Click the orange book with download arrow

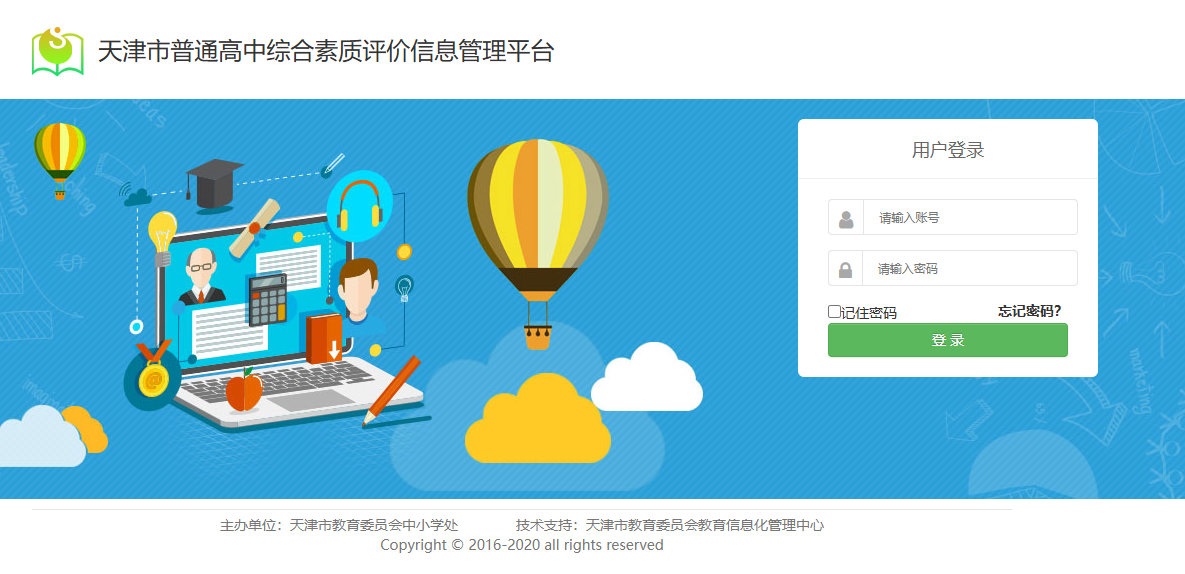point(324,338)
